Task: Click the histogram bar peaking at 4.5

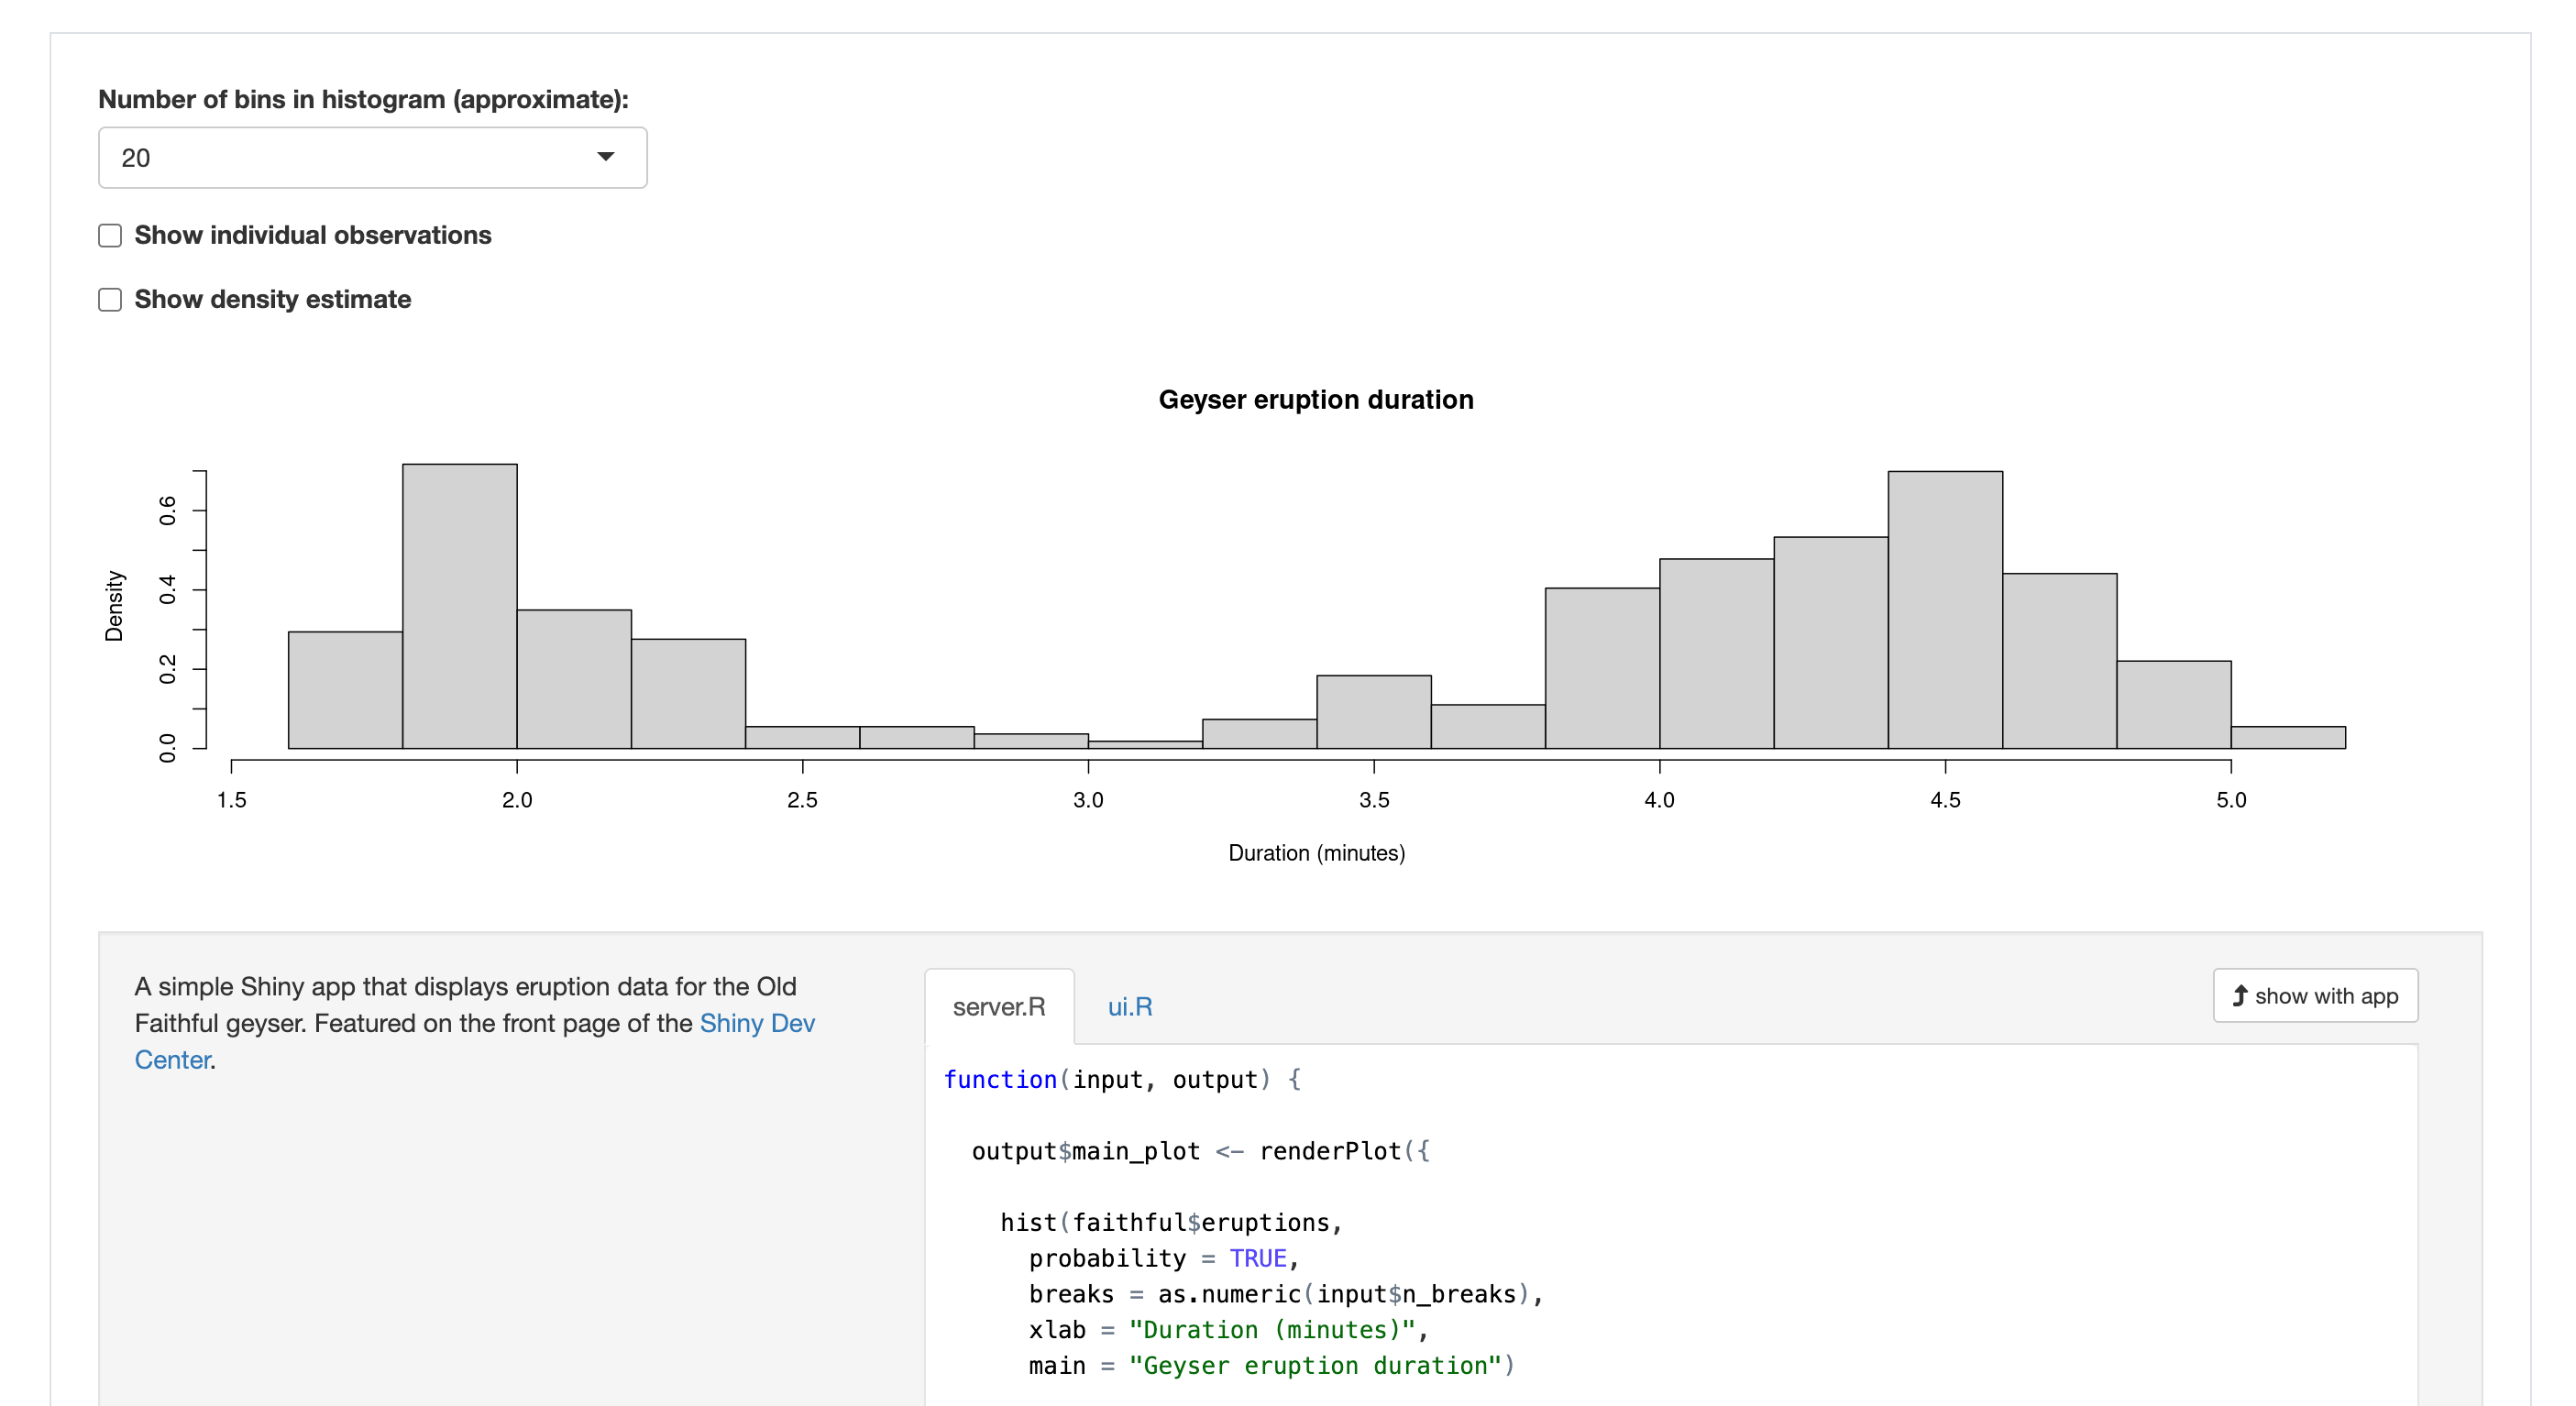Action: click(1944, 610)
